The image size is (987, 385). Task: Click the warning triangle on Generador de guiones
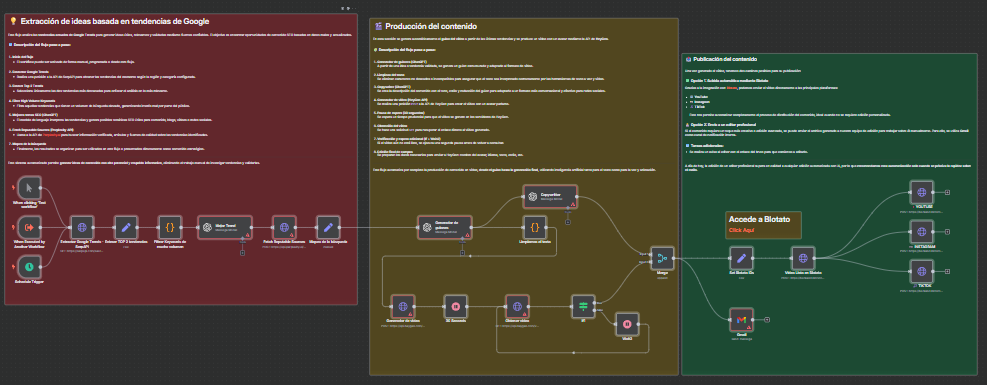467,235
